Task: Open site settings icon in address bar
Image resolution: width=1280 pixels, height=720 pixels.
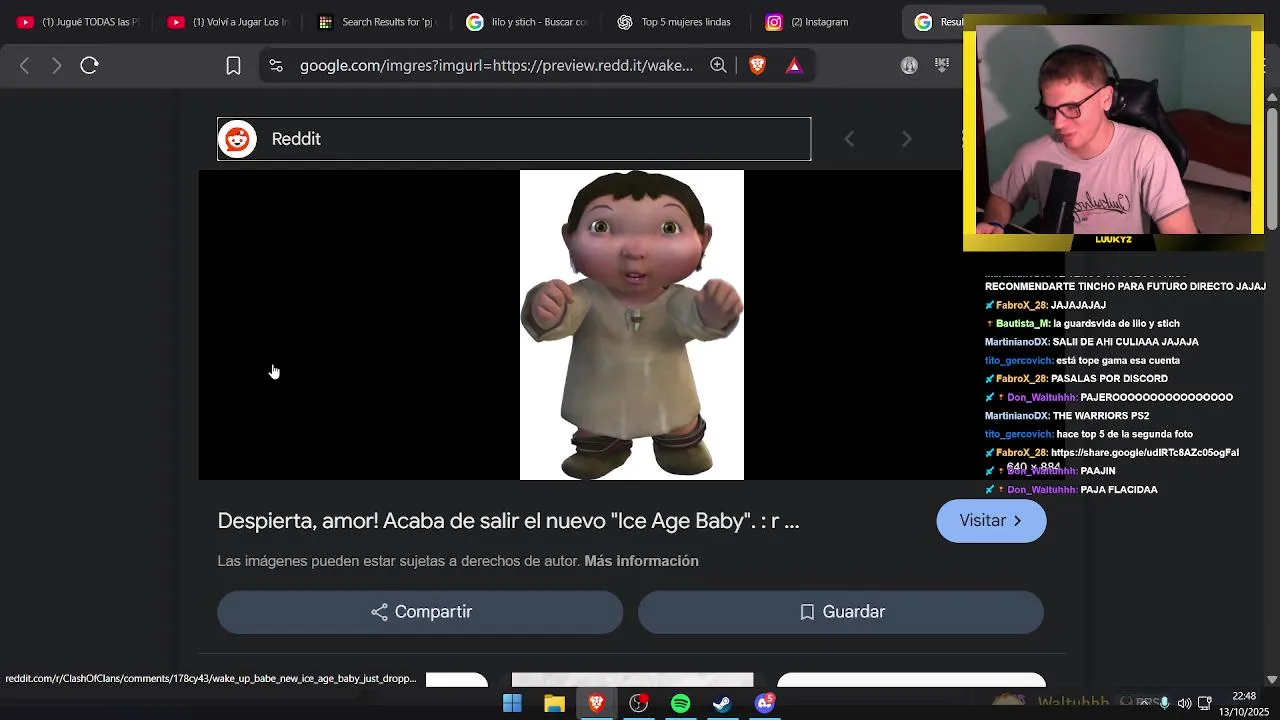Action: coord(276,66)
